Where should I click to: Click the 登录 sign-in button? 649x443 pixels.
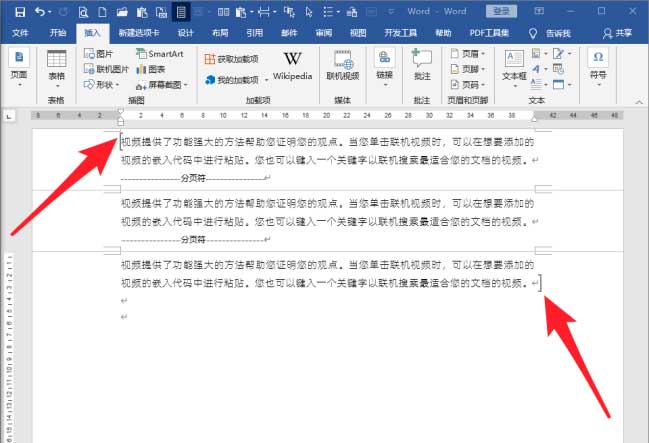coord(501,11)
